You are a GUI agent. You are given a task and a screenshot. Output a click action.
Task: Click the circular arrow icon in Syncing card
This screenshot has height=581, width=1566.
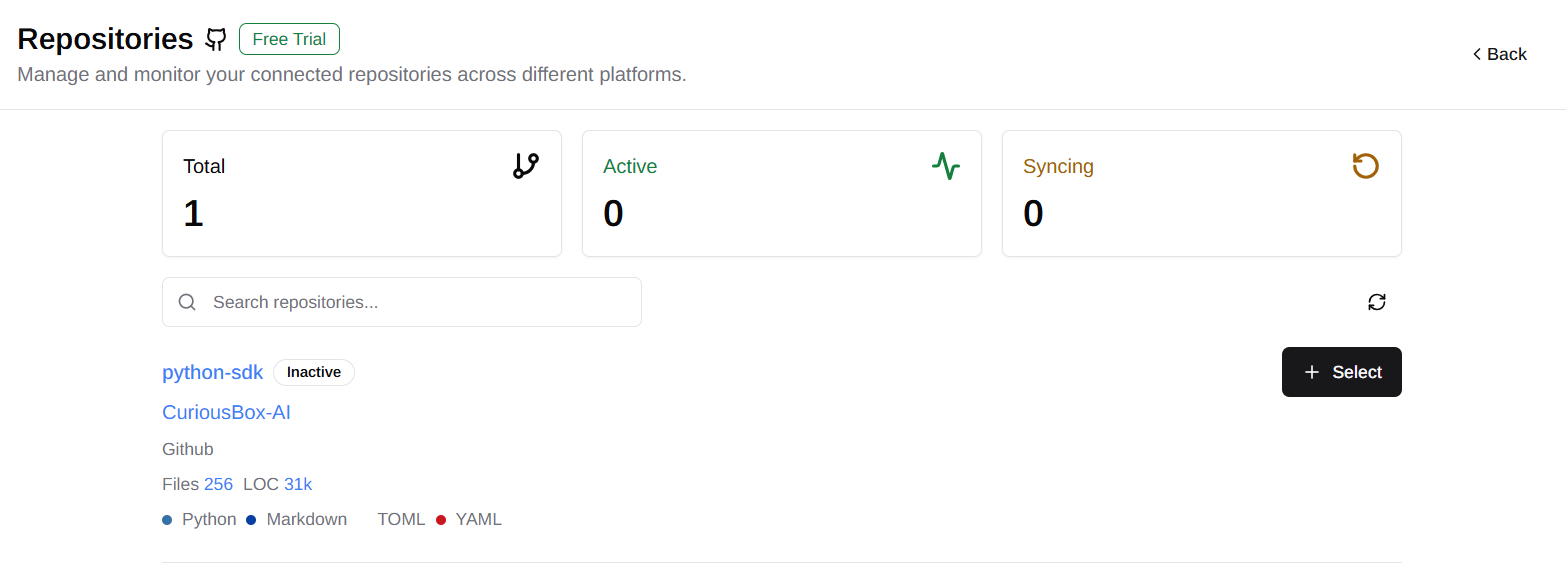click(1366, 166)
